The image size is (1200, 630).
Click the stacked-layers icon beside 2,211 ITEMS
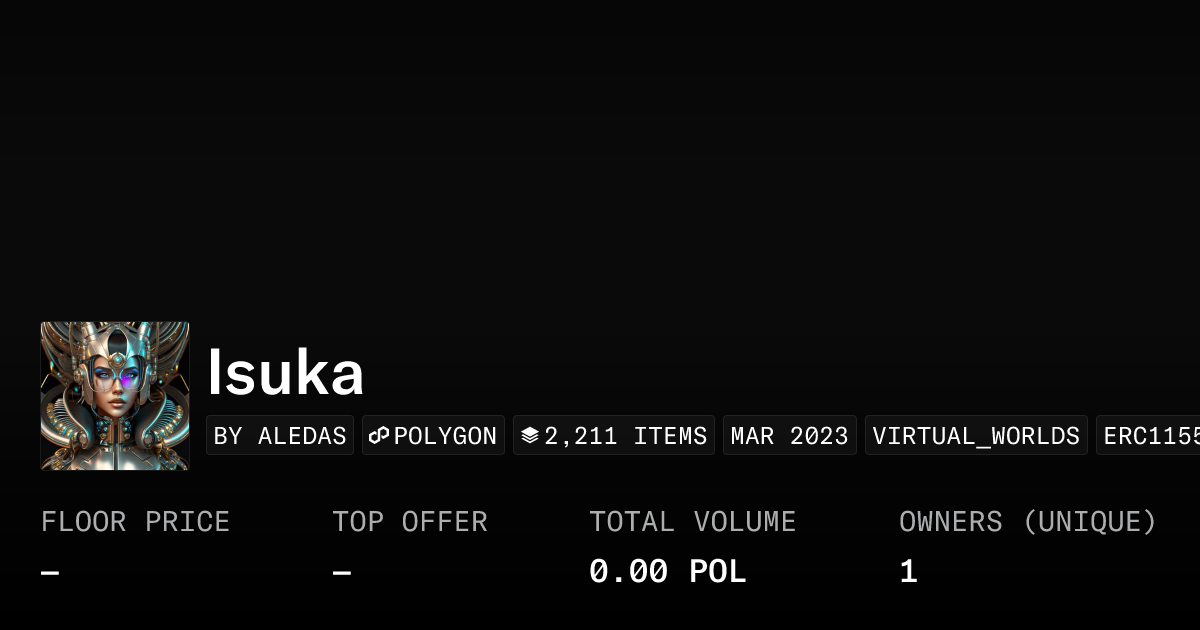(x=530, y=435)
